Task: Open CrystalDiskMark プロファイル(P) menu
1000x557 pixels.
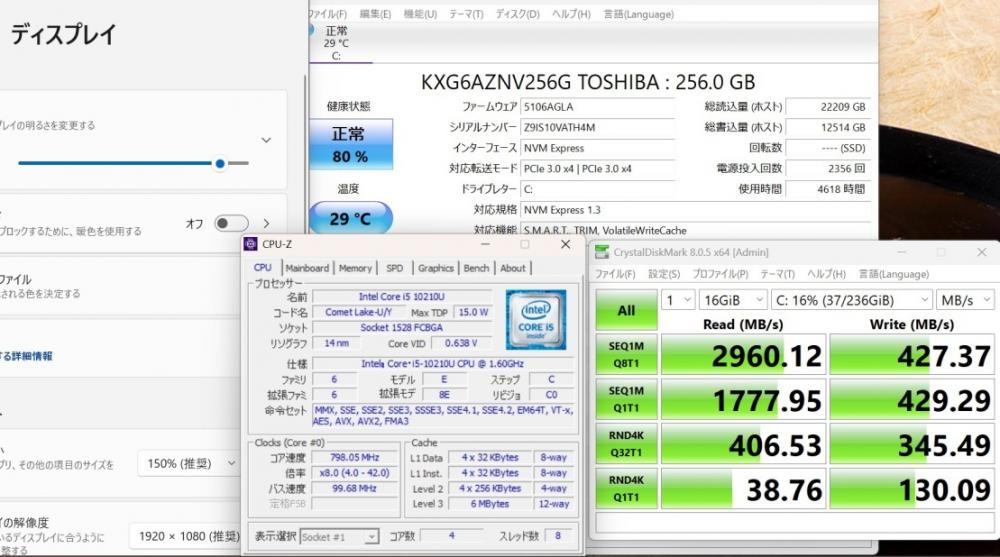Action: (720, 274)
